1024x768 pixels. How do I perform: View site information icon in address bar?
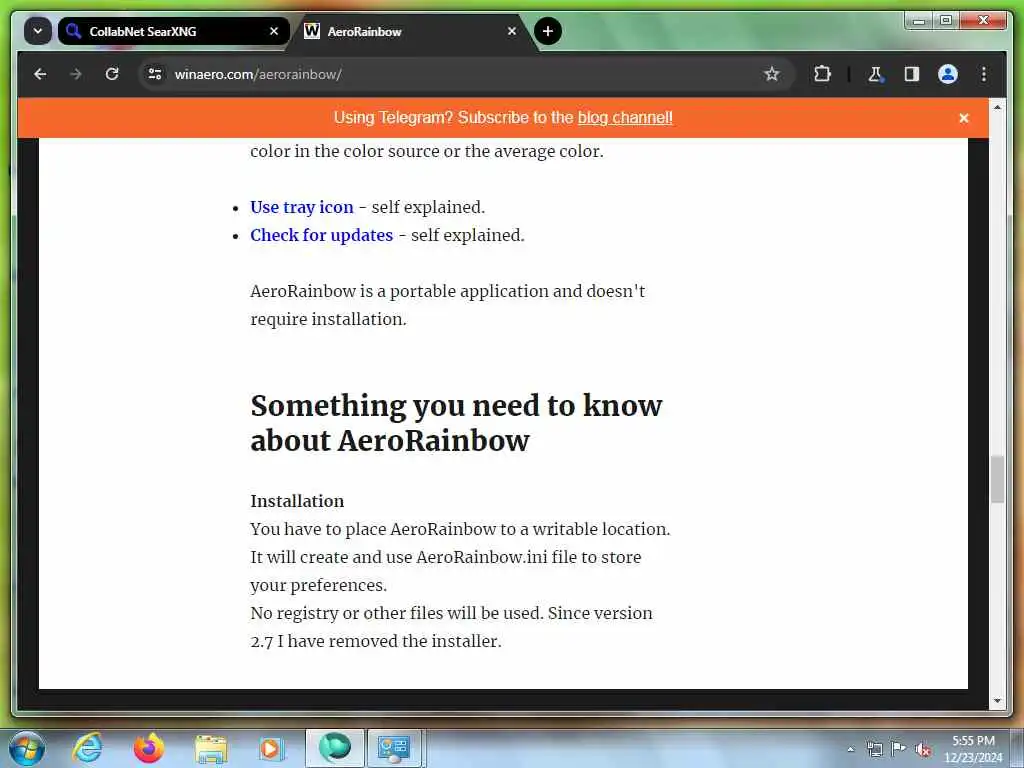(x=155, y=74)
